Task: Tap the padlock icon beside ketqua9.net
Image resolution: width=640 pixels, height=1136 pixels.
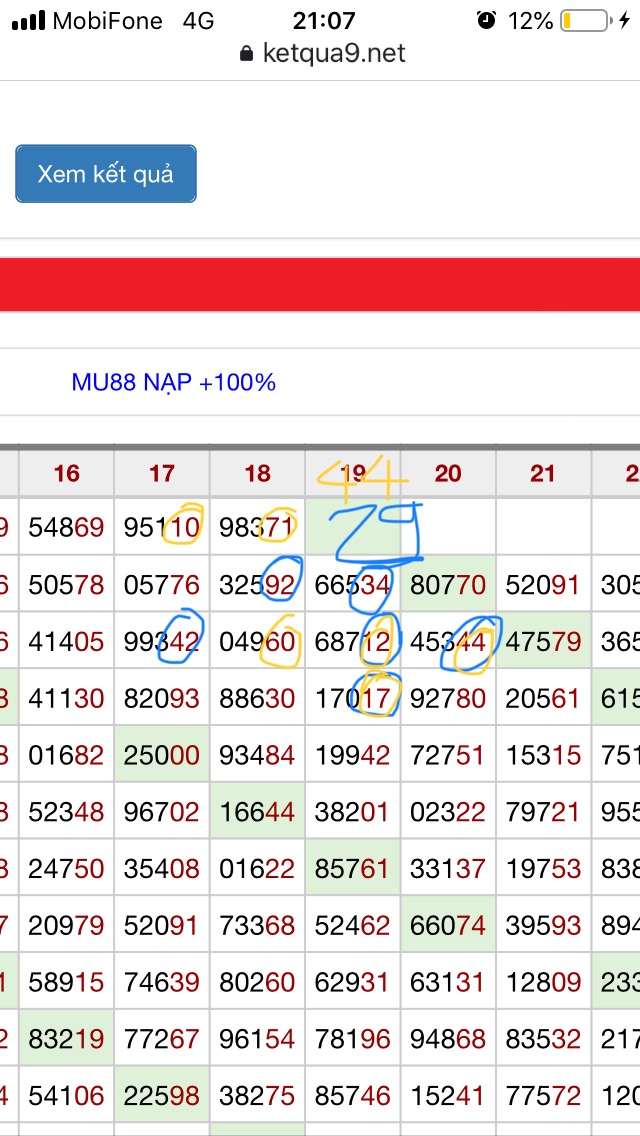Action: click(x=247, y=54)
